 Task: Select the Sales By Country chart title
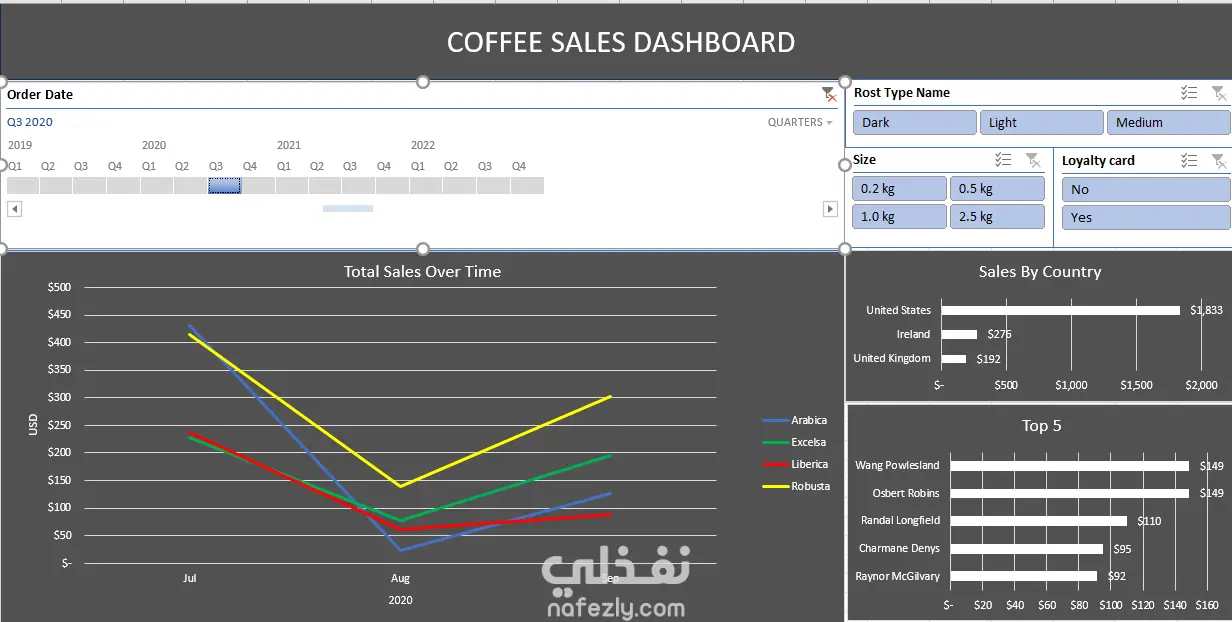click(1040, 271)
